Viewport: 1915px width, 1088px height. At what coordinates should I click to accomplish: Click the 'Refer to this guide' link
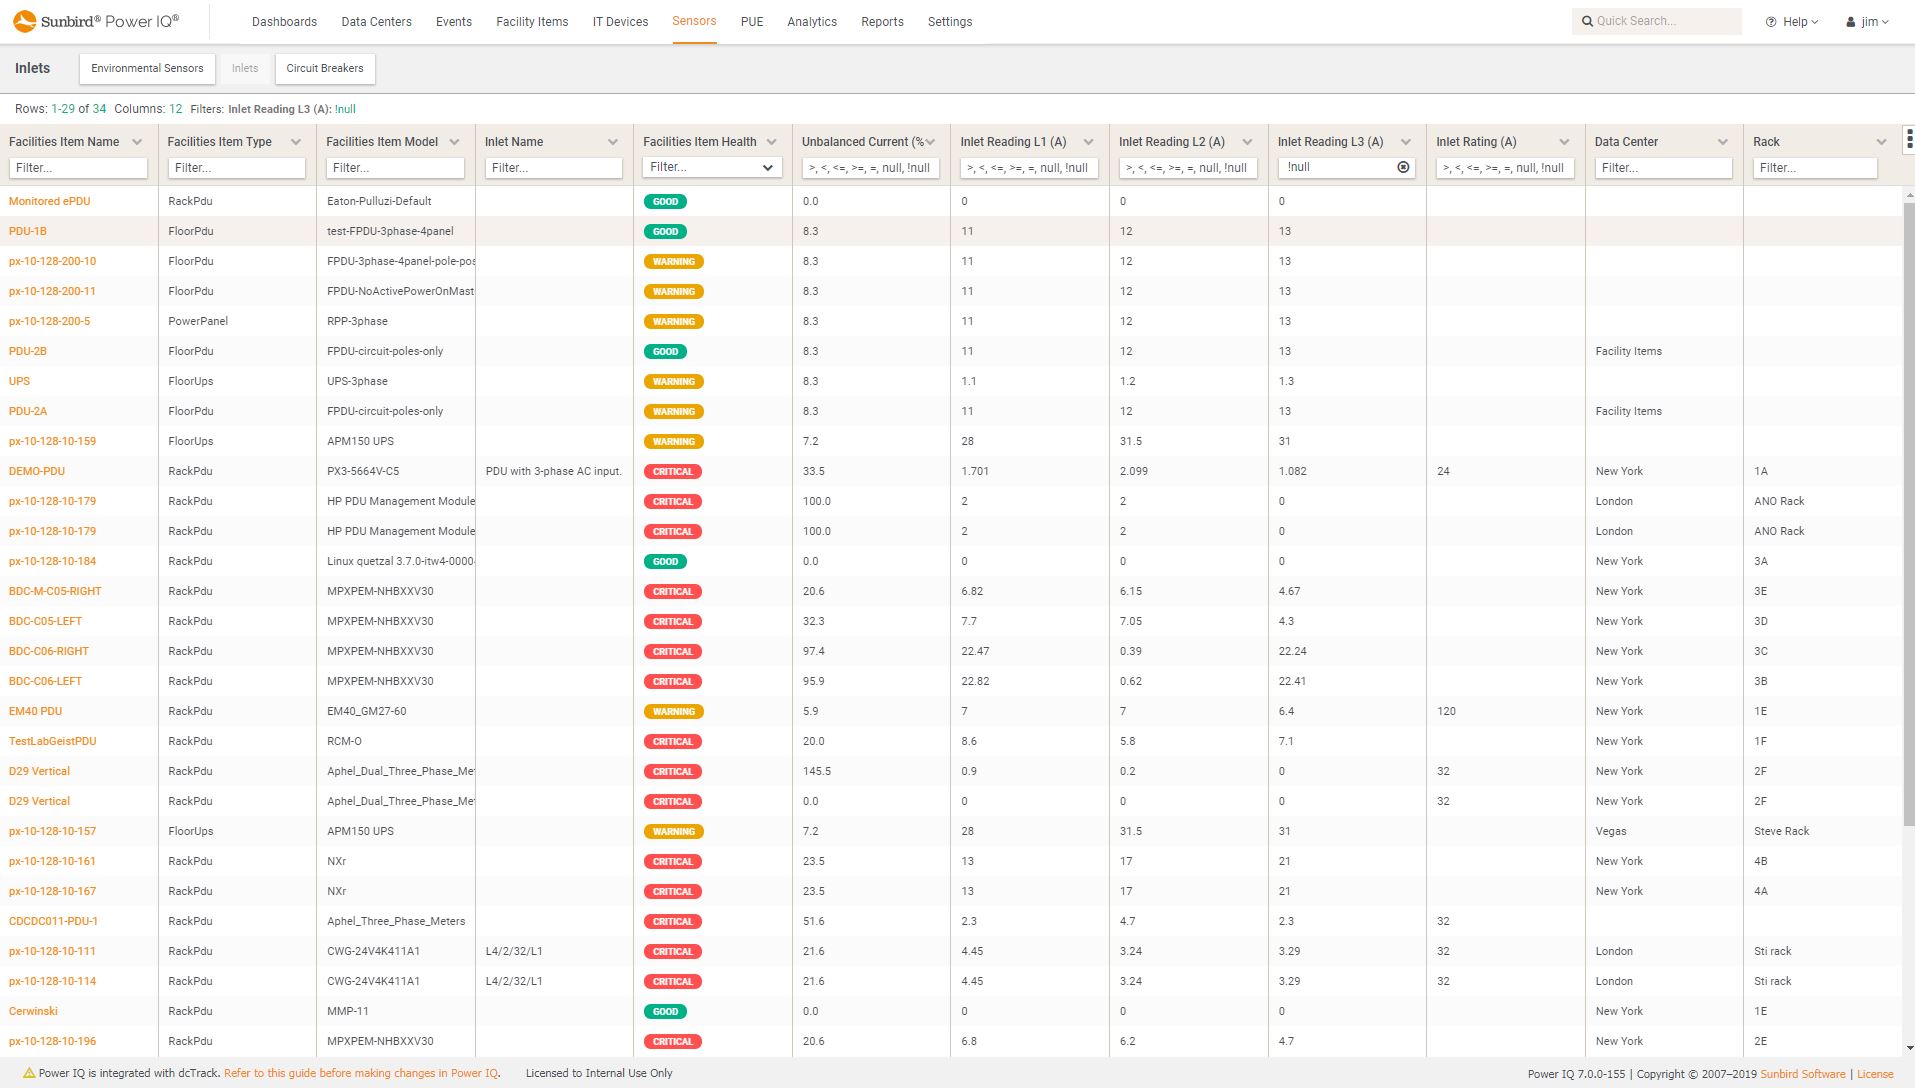[x=360, y=1072]
